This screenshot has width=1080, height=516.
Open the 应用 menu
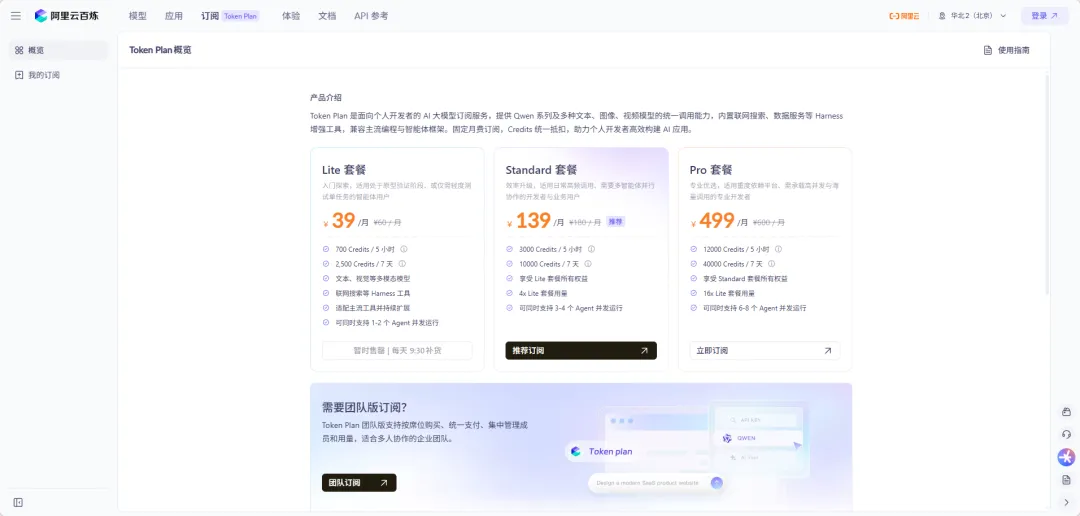pos(174,16)
